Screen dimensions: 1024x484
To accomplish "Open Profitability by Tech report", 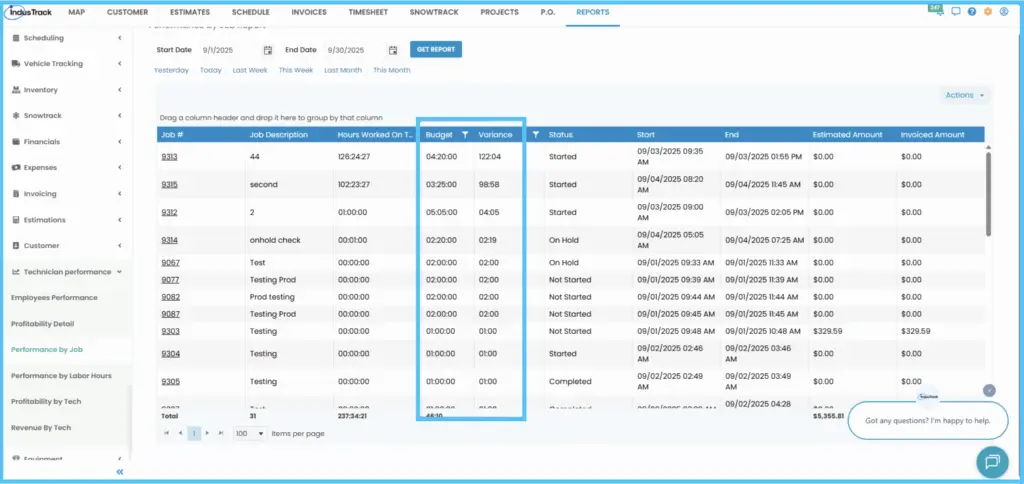I will click(x=46, y=402).
